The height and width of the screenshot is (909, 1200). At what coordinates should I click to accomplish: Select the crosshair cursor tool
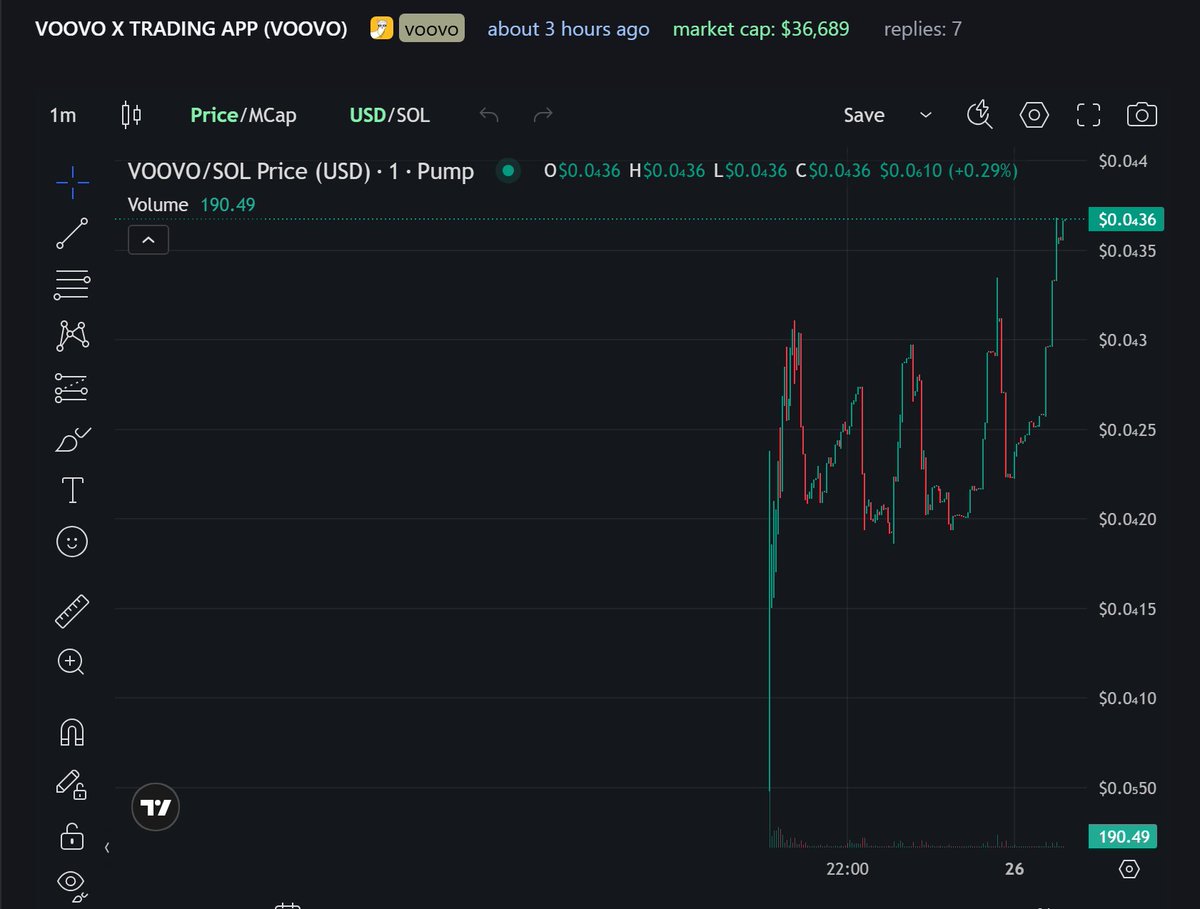(x=71, y=183)
